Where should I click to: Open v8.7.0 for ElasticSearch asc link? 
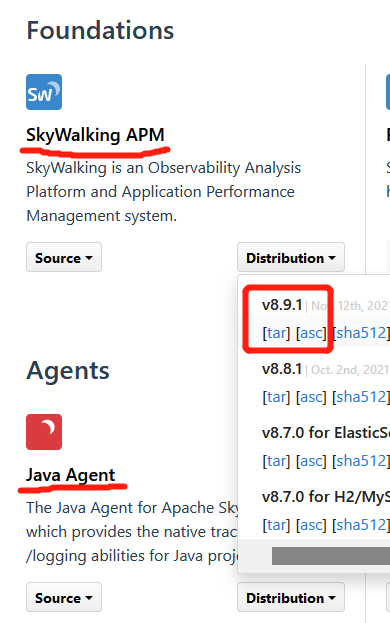[x=311, y=461]
